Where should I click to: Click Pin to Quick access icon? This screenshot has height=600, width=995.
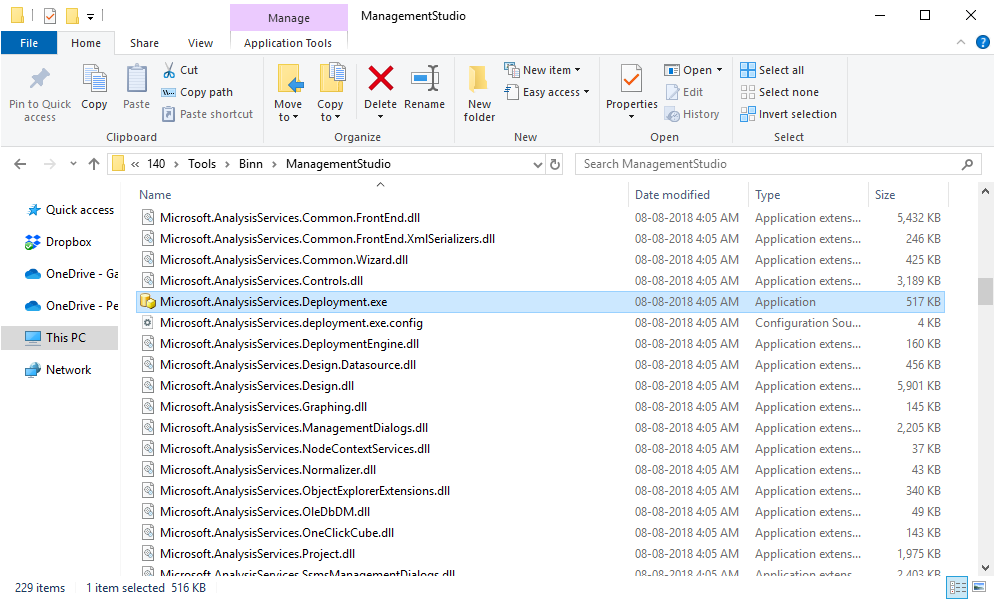pyautogui.click(x=39, y=79)
